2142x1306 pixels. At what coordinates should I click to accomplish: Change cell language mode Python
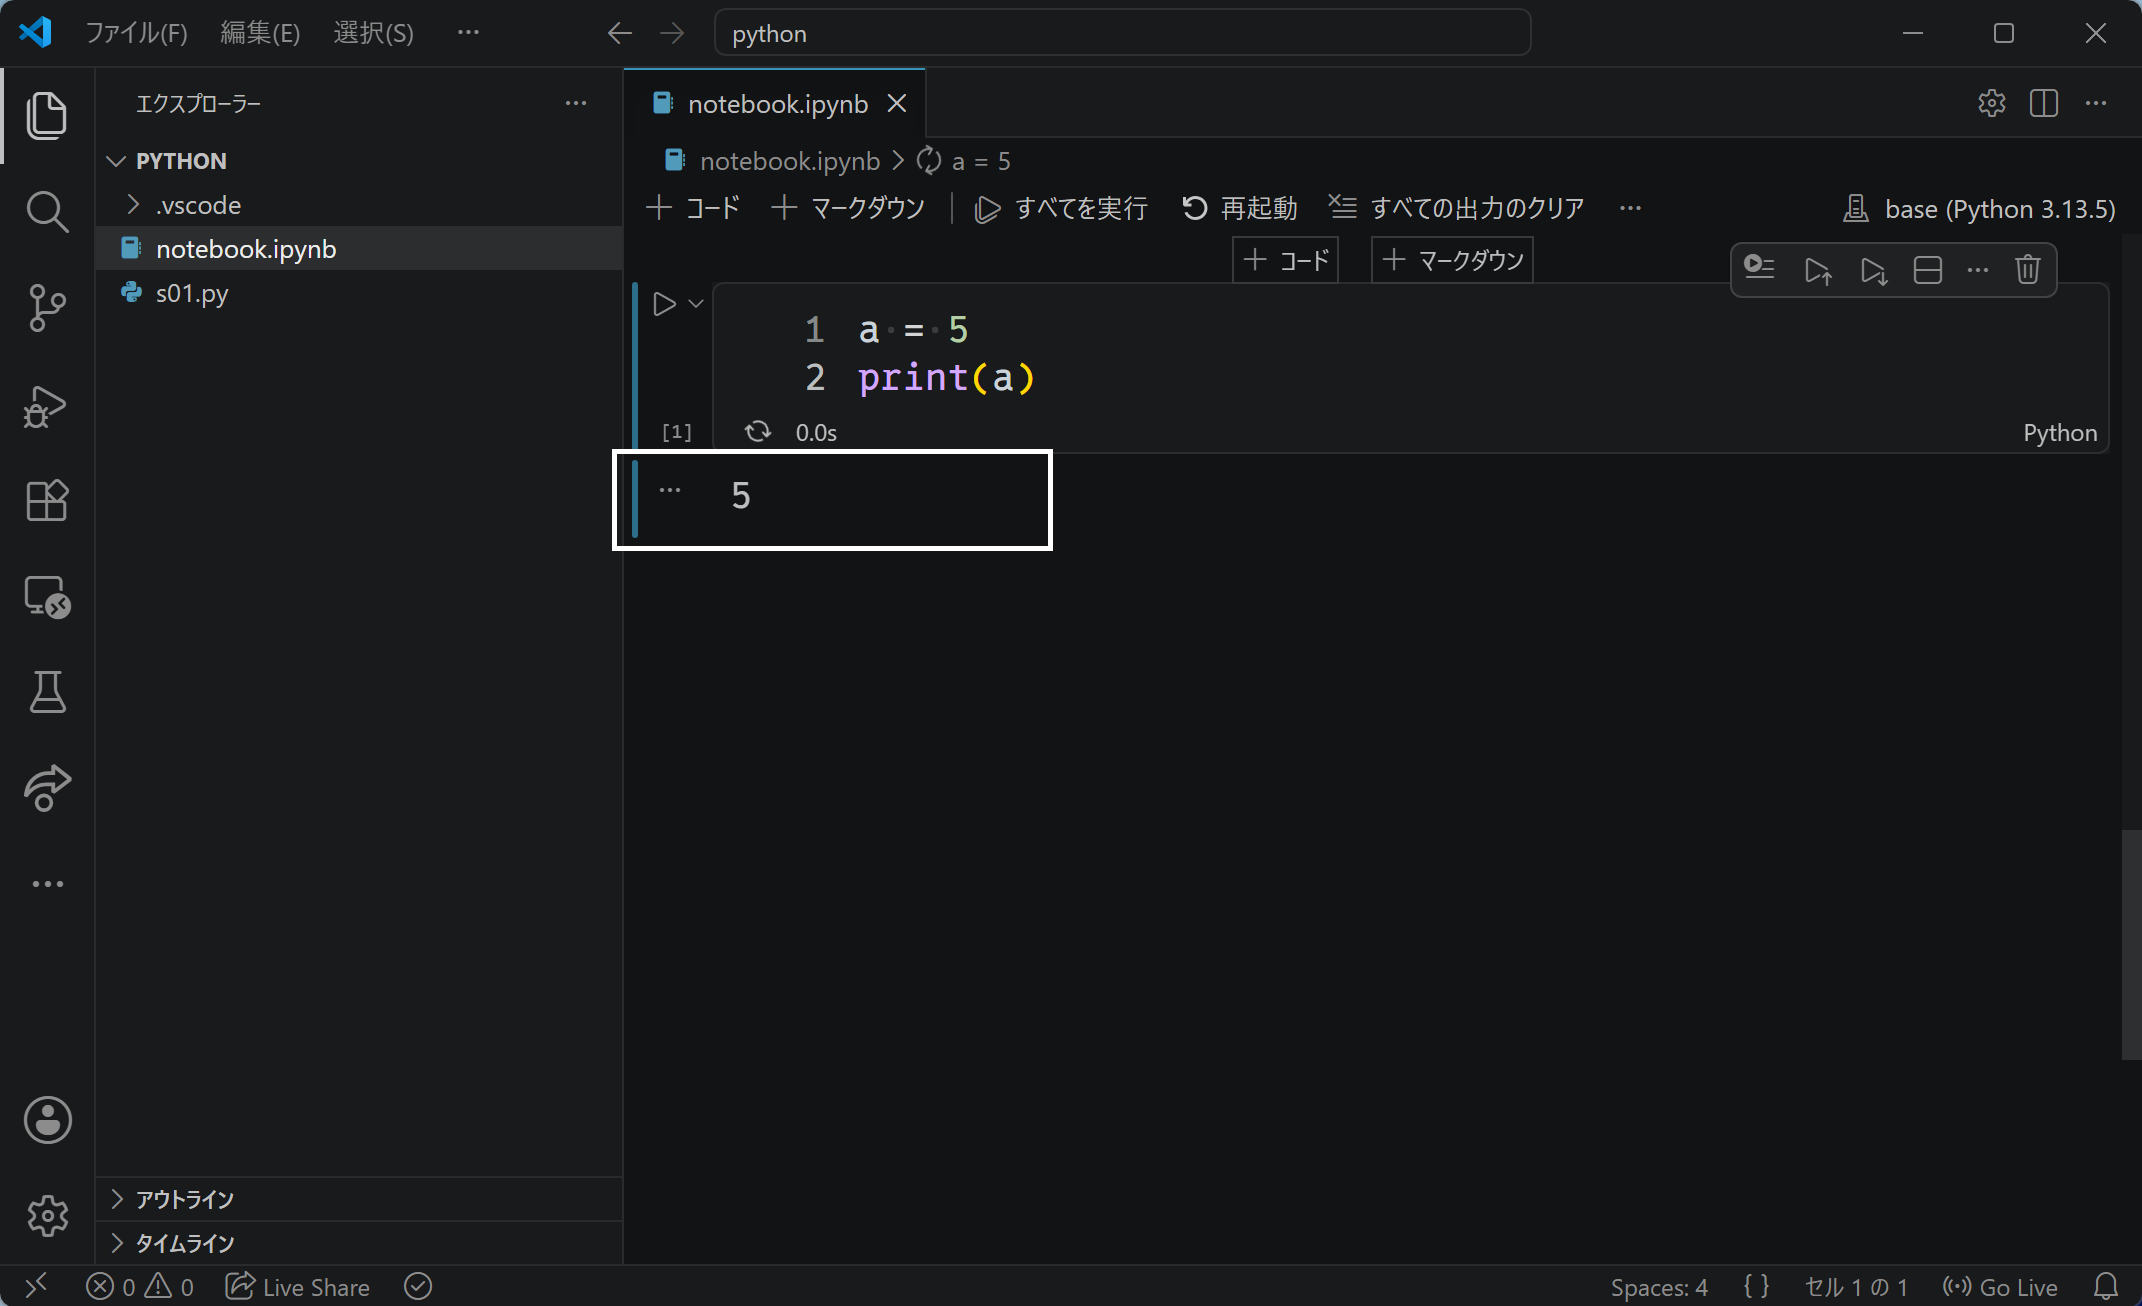(2060, 433)
